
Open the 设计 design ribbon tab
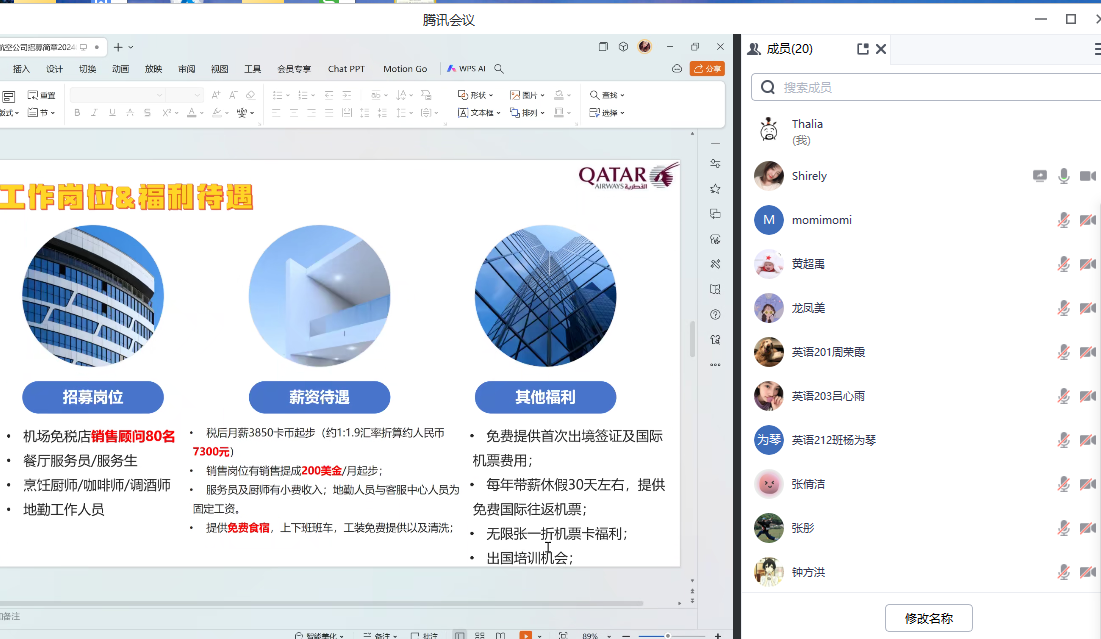tap(54, 69)
